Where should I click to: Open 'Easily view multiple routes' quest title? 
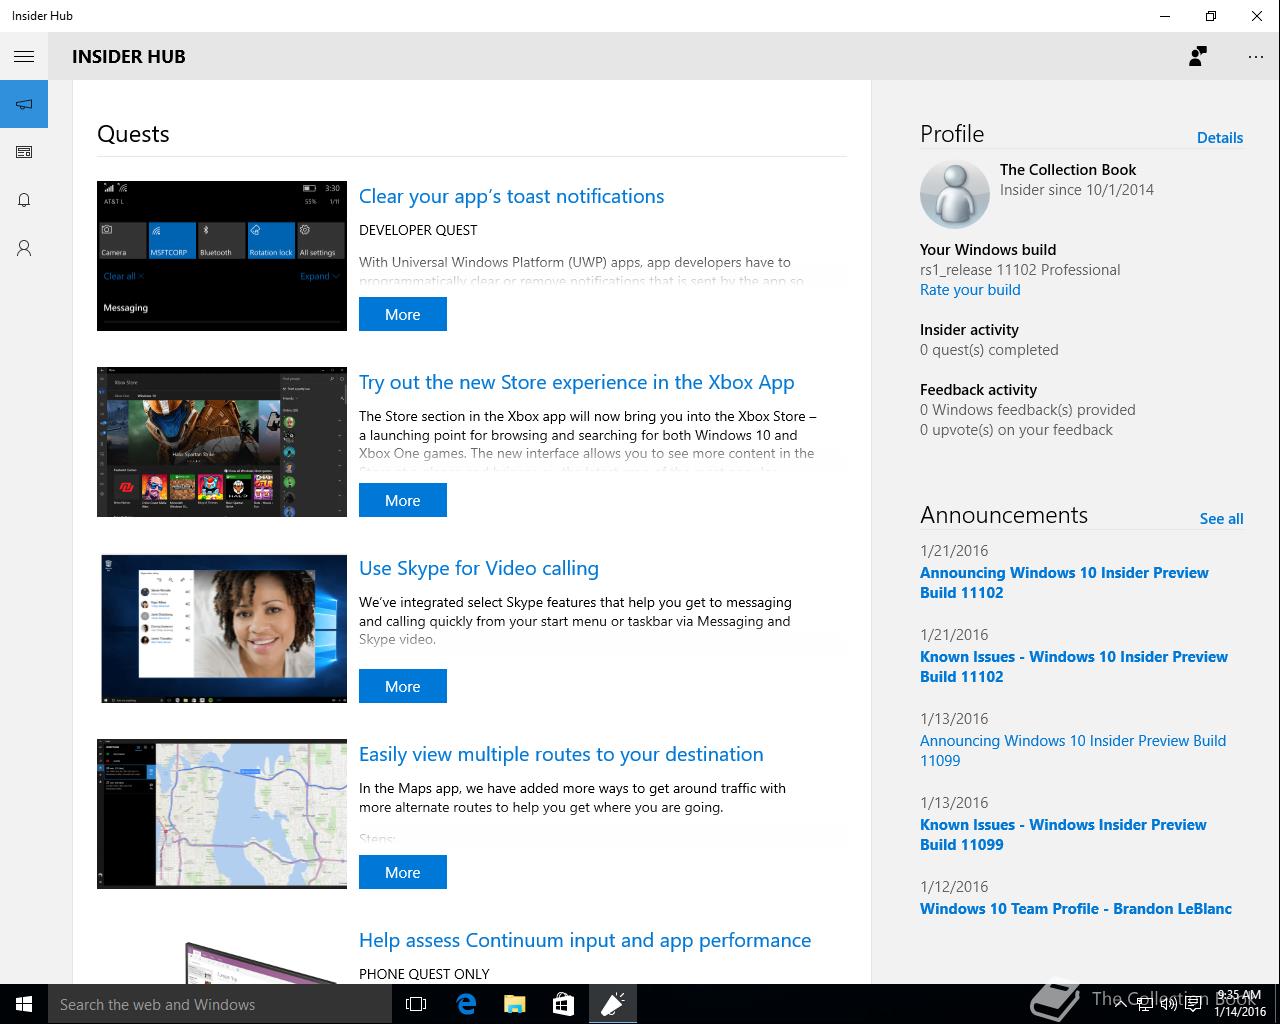coord(561,754)
